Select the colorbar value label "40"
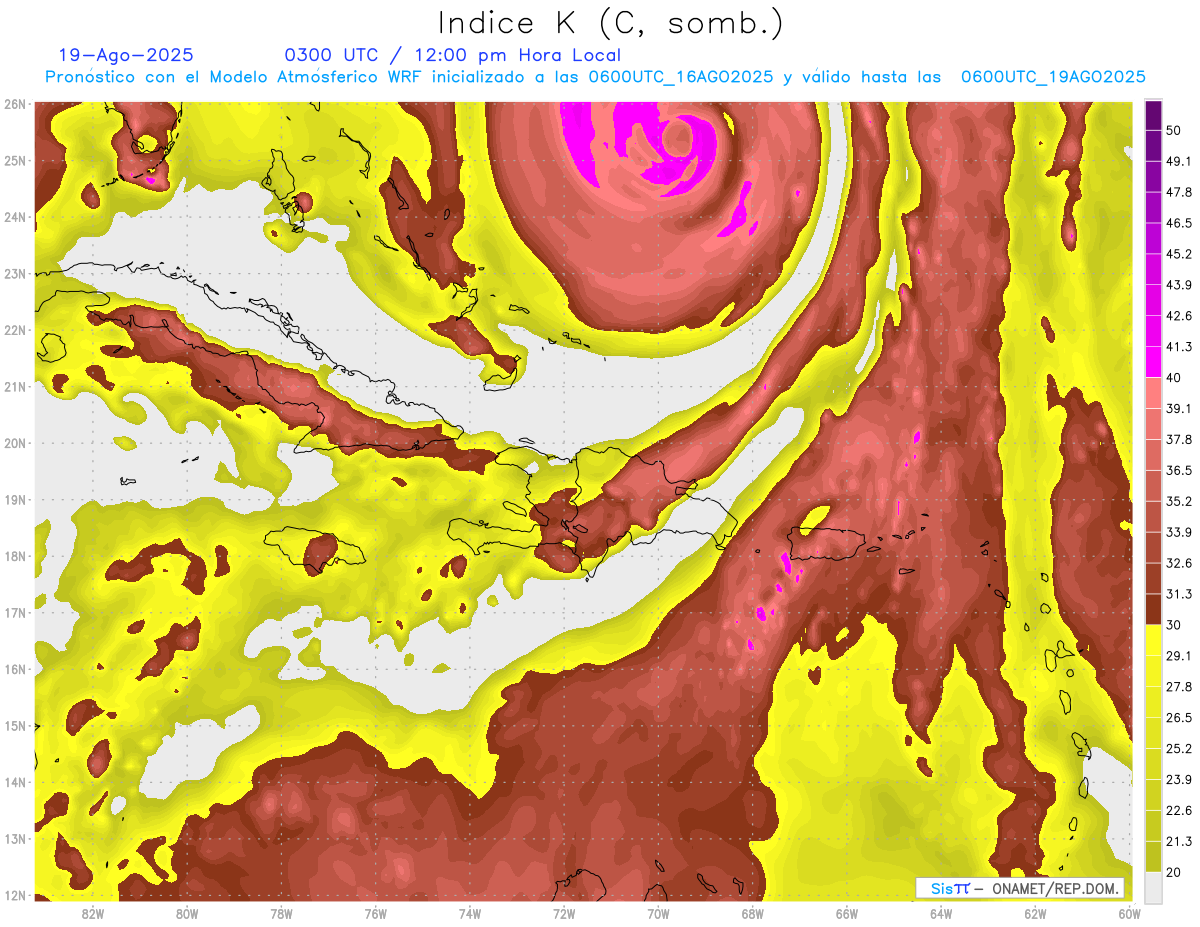This screenshot has height=927, width=1200. click(1173, 378)
